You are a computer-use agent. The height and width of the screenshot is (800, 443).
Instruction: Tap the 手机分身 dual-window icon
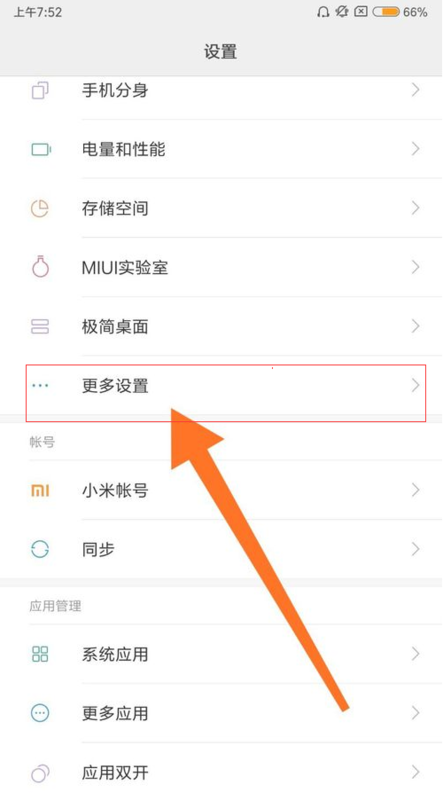point(40,91)
